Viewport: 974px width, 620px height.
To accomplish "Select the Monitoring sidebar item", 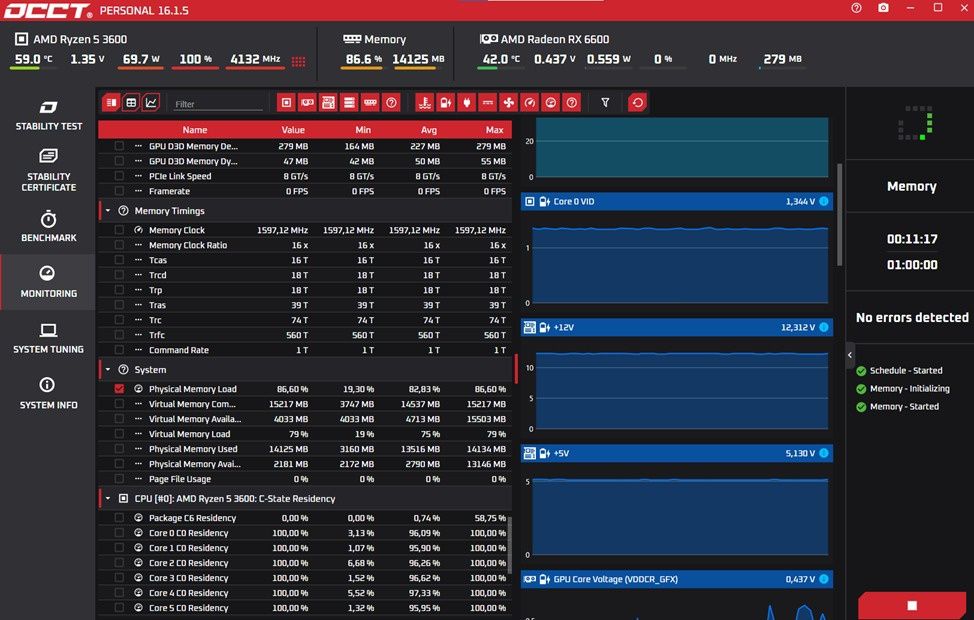I will (x=48, y=281).
